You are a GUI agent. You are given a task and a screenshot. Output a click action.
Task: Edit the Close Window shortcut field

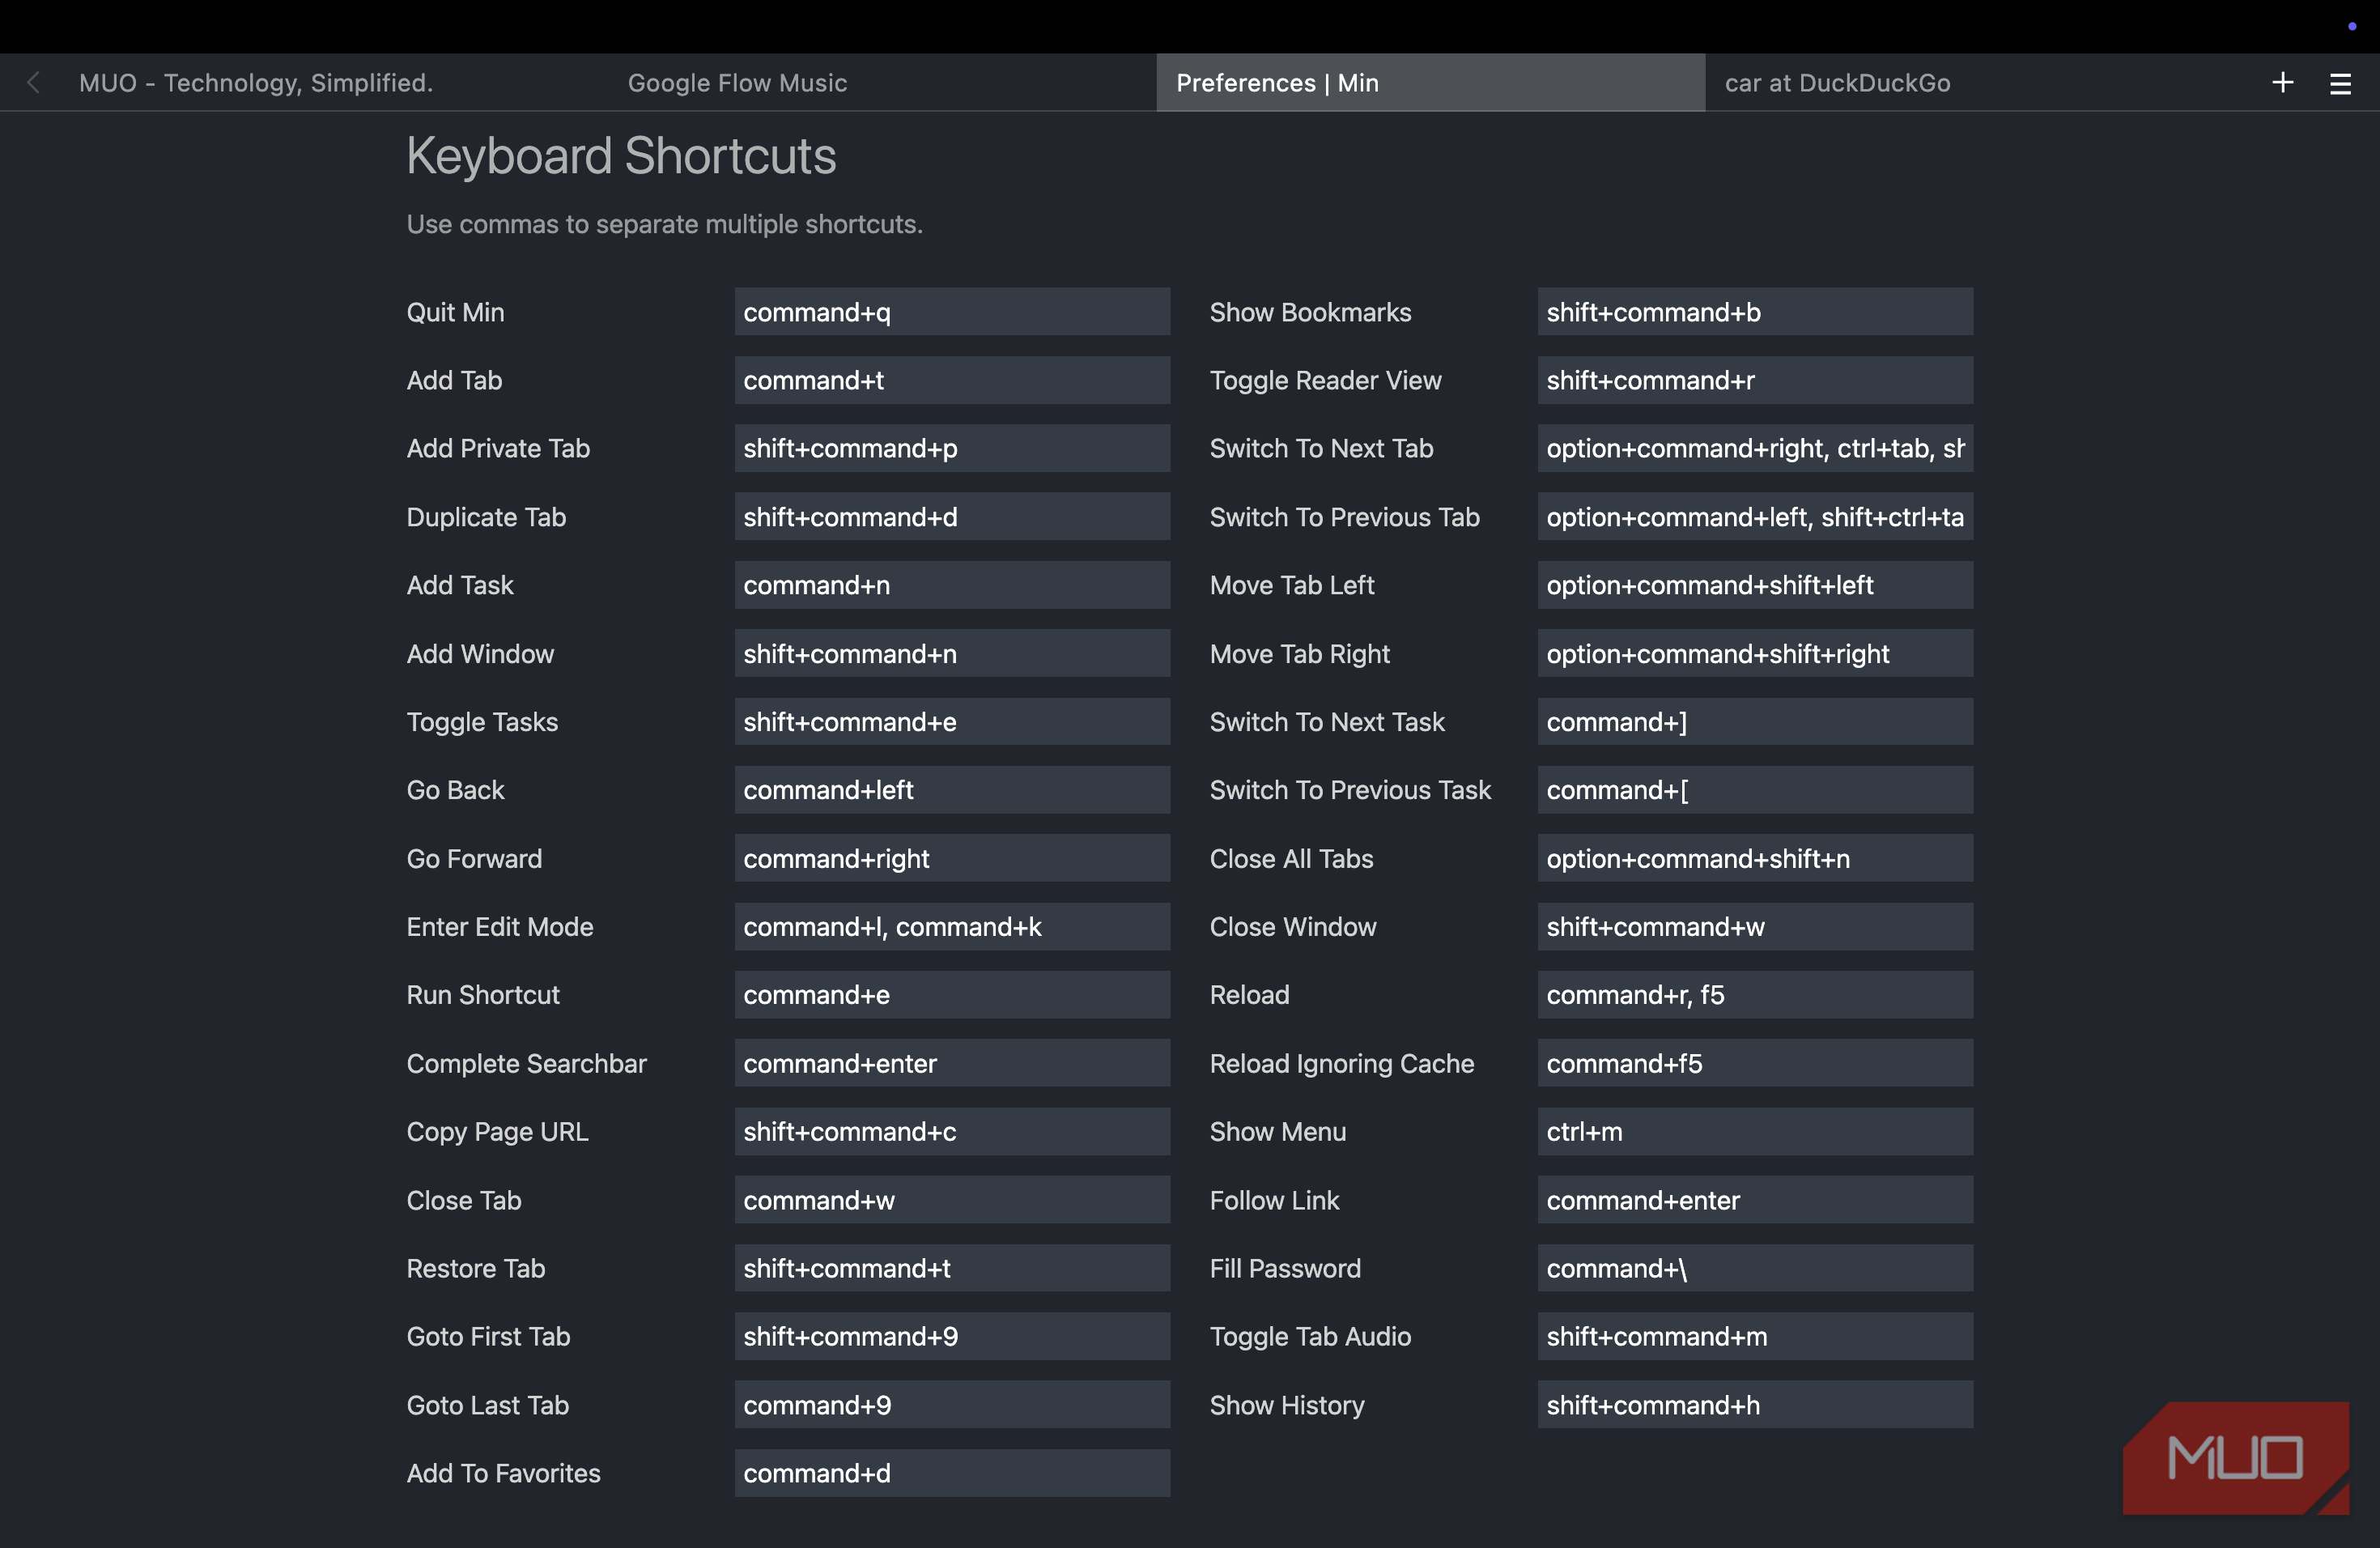pos(1755,927)
